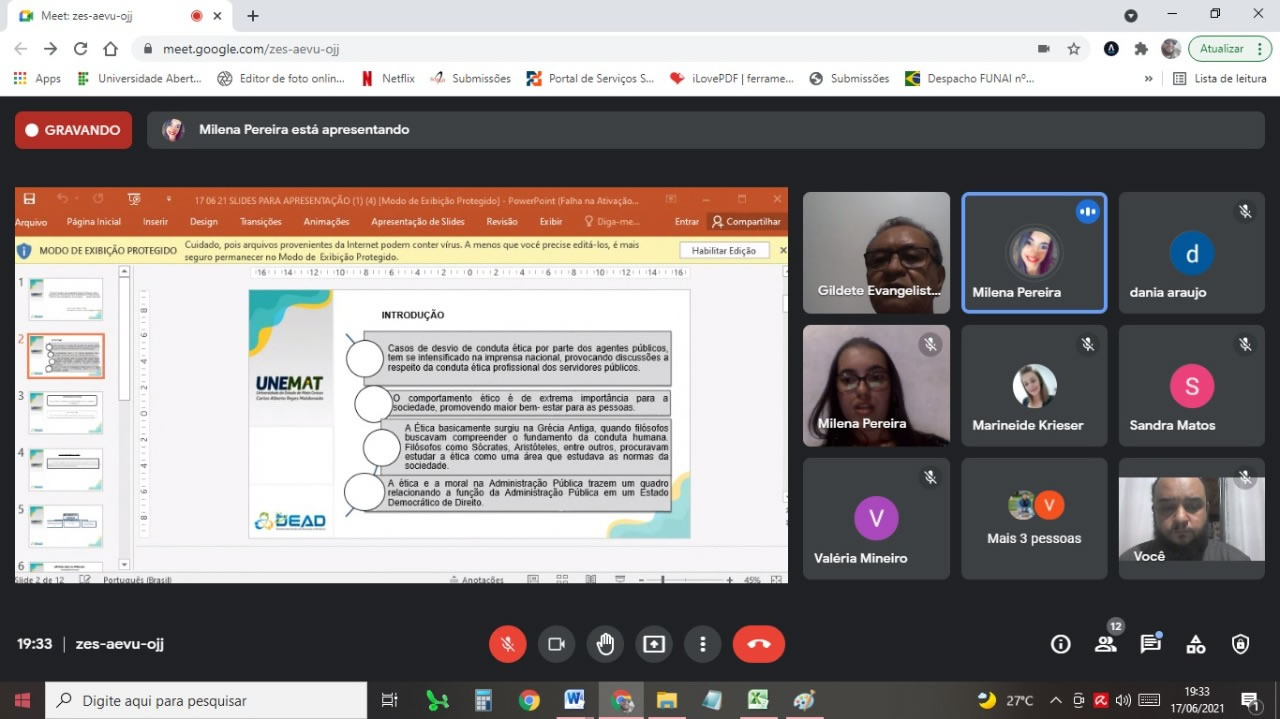Image resolution: width=1280 pixels, height=719 pixels.
Task: Leave the call with red hang-up button
Action: [x=758, y=644]
